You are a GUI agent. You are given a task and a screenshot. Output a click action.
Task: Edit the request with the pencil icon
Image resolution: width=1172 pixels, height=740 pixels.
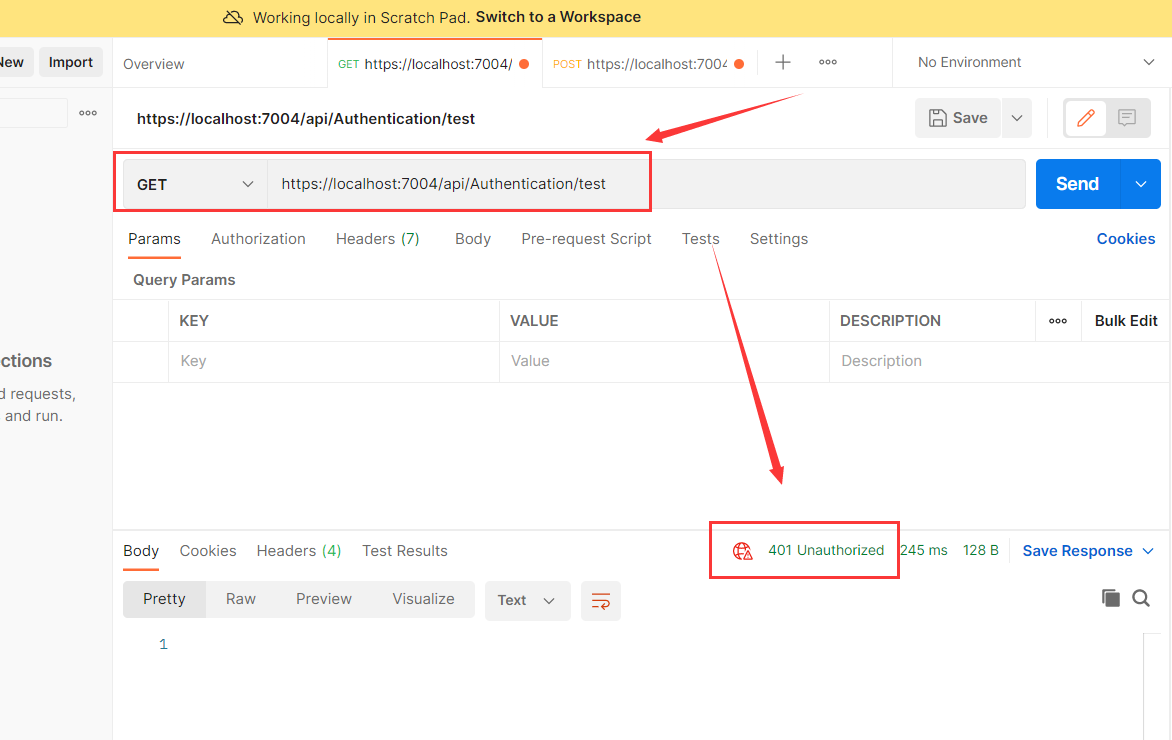click(x=1085, y=117)
